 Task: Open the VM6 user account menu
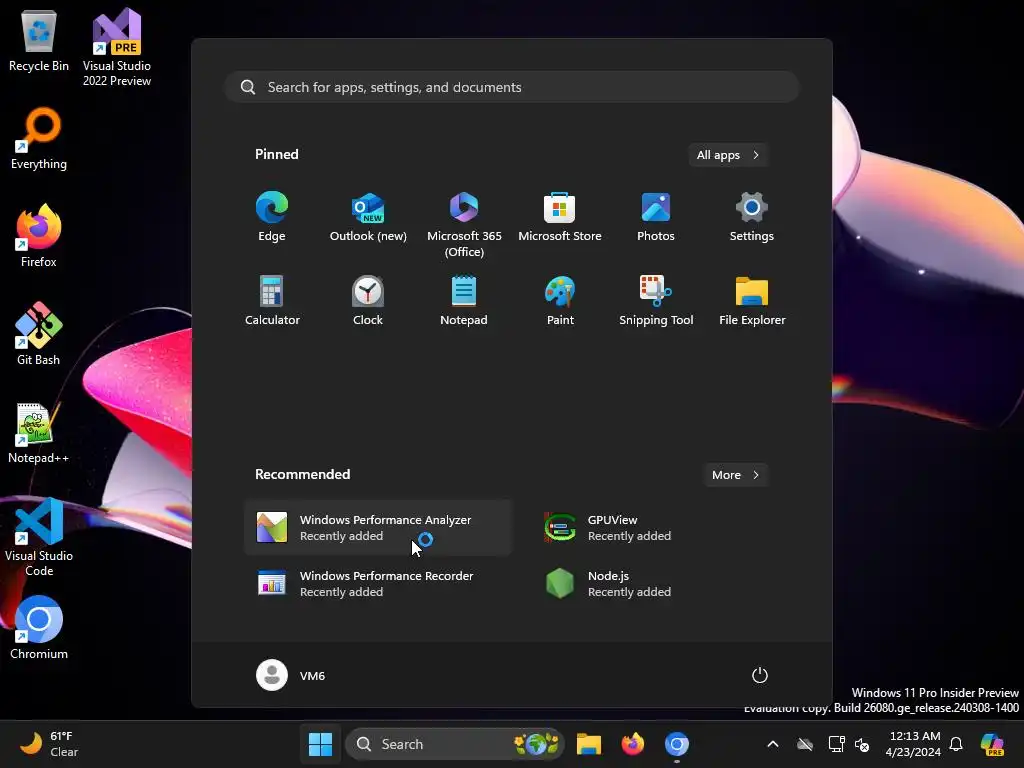(x=291, y=675)
